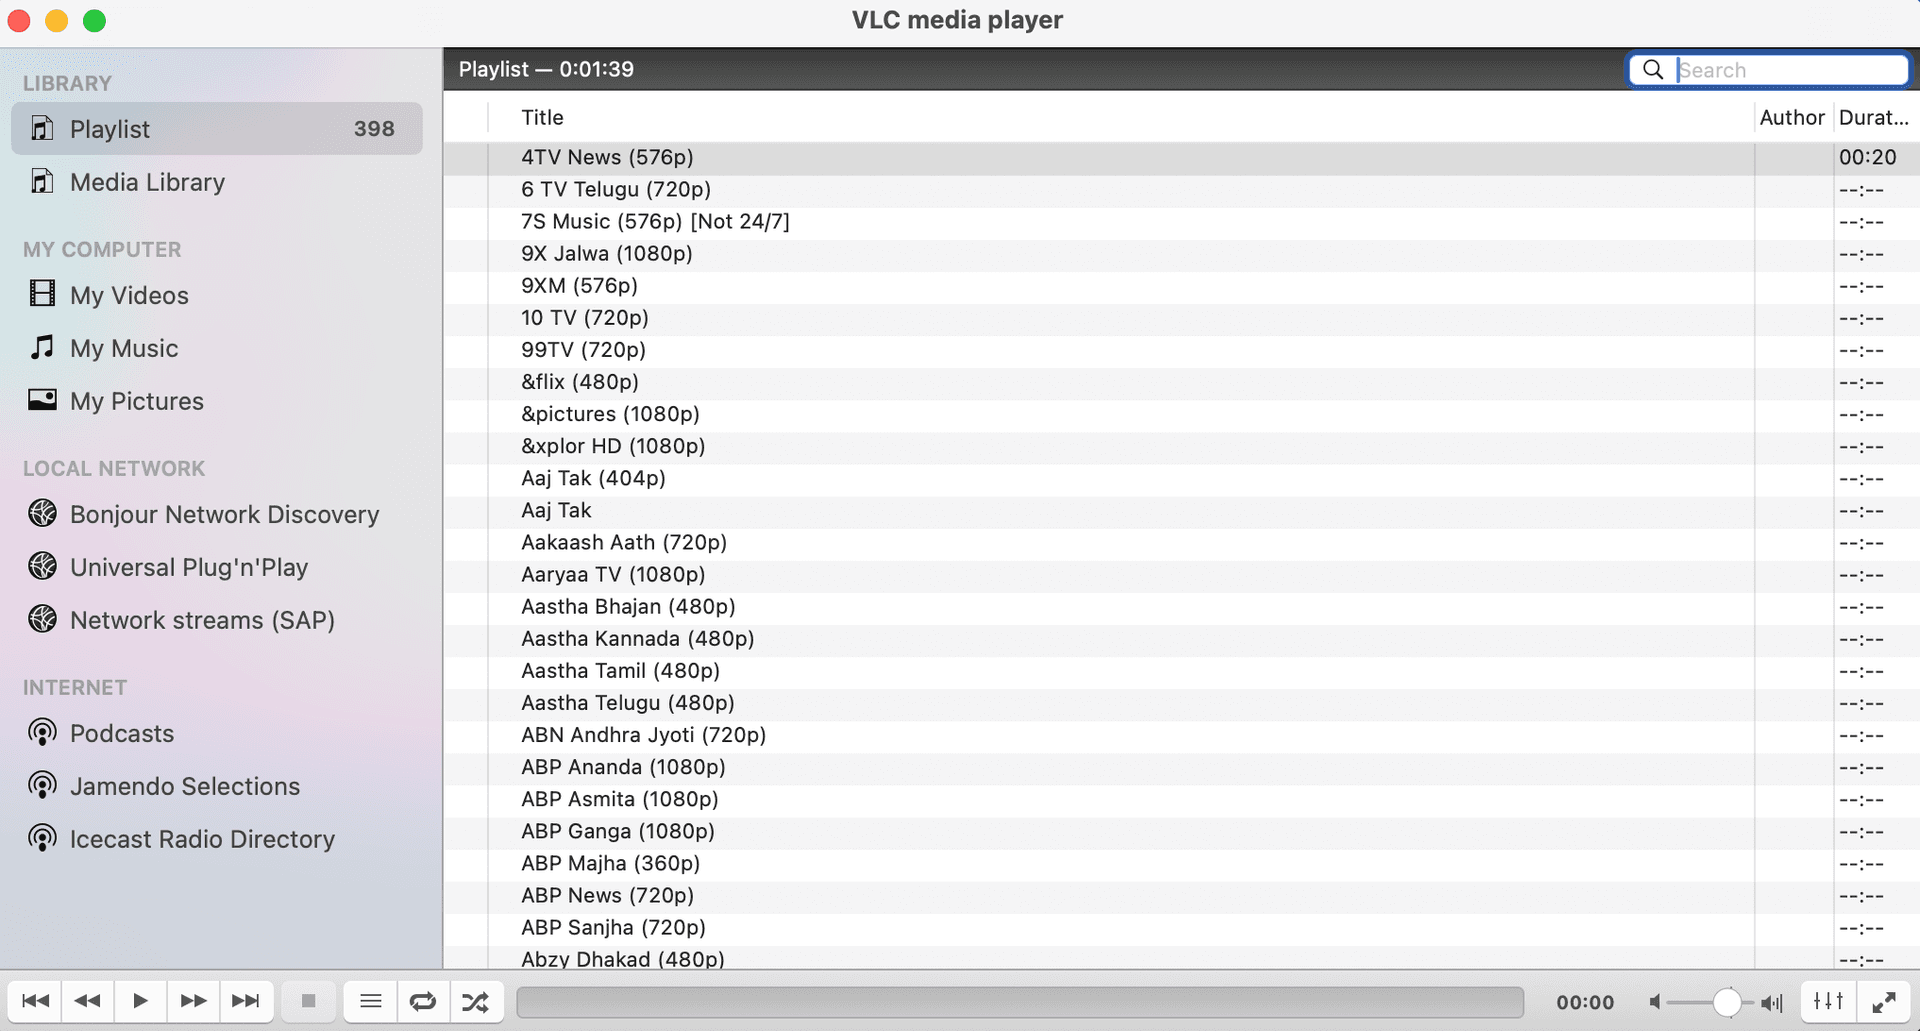This screenshot has width=1920, height=1031.
Task: Sort playlist by Author column header
Action: (x=1793, y=118)
